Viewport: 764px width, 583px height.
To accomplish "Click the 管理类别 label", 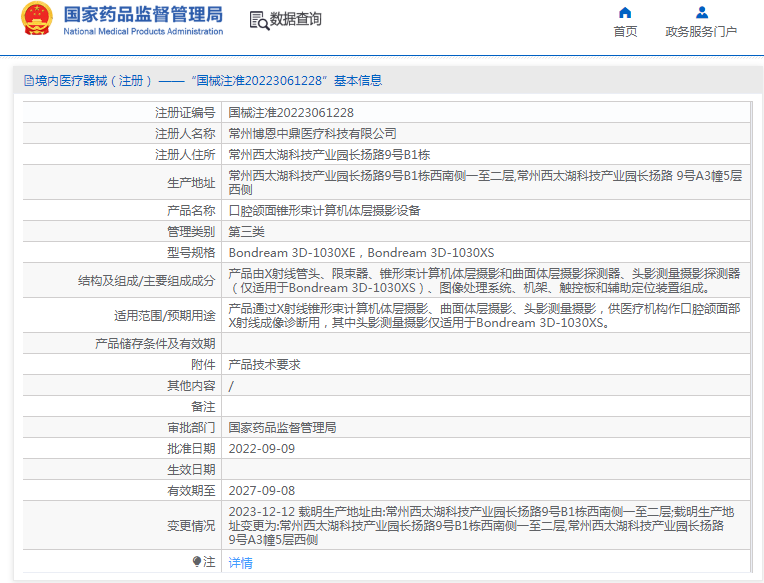I will click(191, 232).
